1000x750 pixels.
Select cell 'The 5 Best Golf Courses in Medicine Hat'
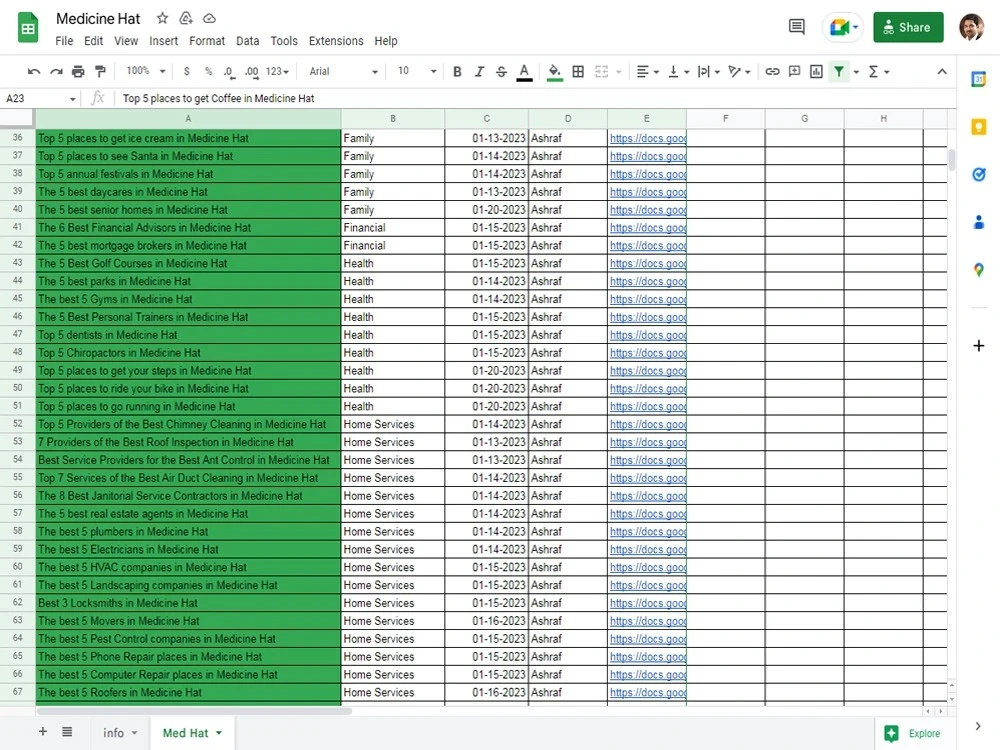(188, 263)
